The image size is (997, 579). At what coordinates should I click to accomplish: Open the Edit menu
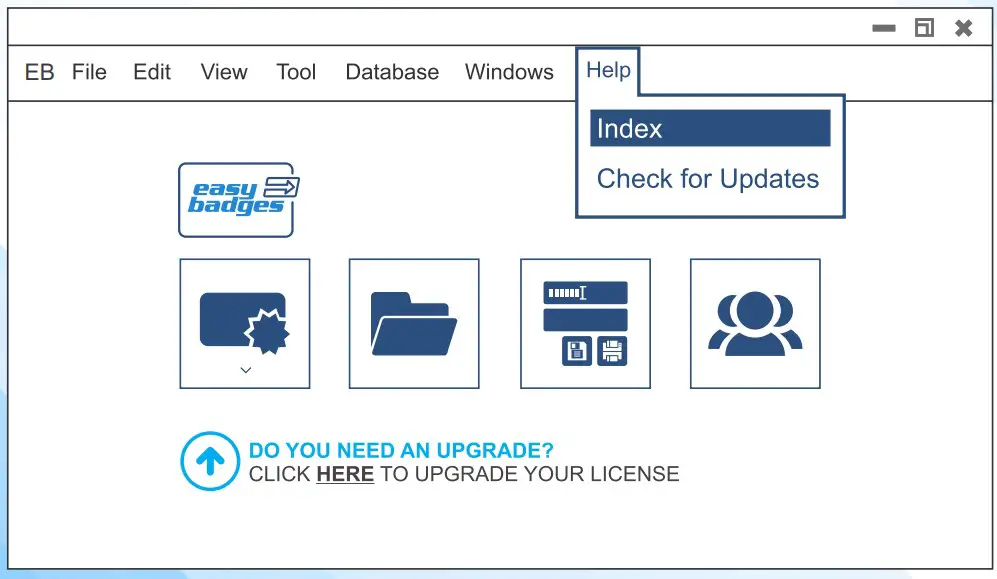[x=151, y=72]
